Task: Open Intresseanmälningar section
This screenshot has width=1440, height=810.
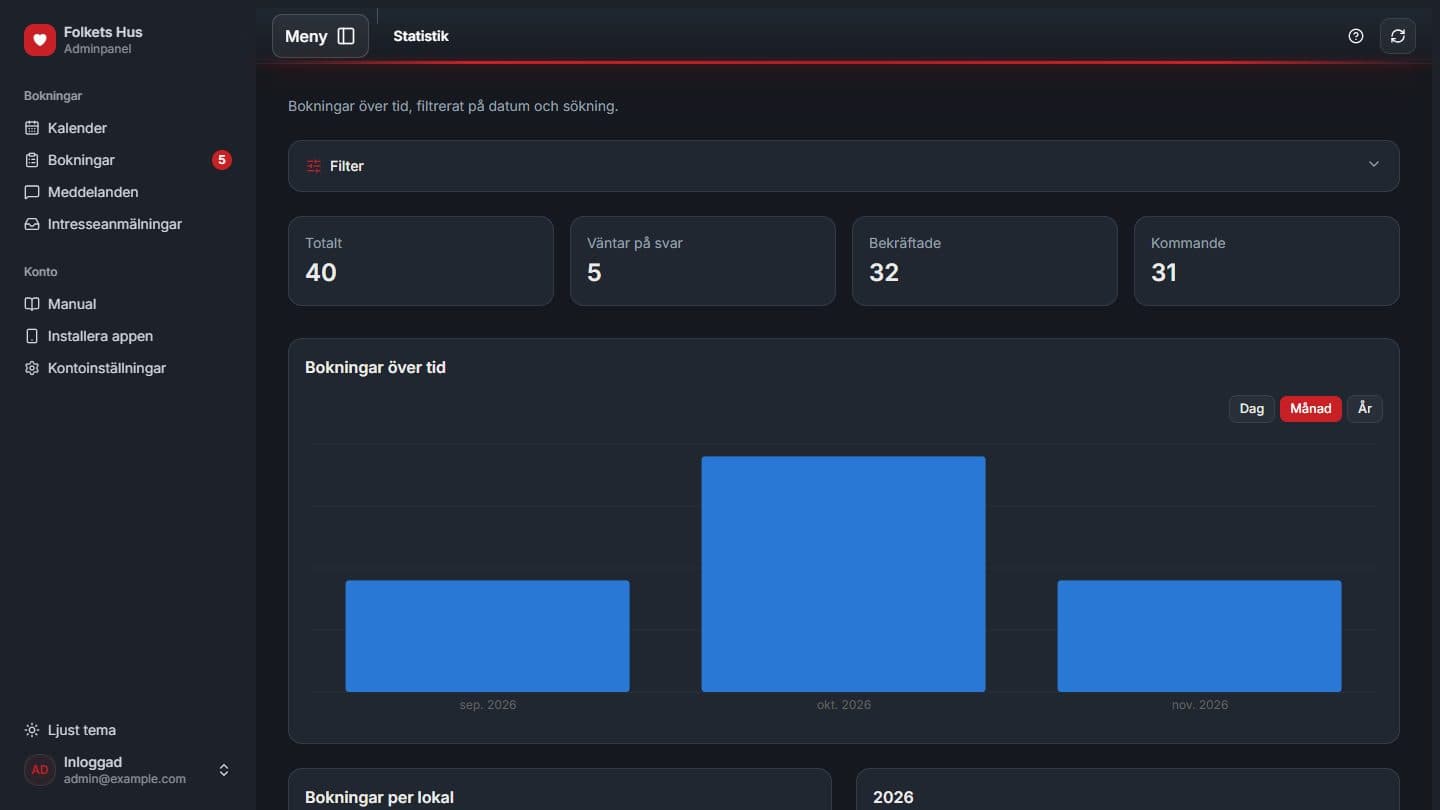Action: tap(128, 224)
